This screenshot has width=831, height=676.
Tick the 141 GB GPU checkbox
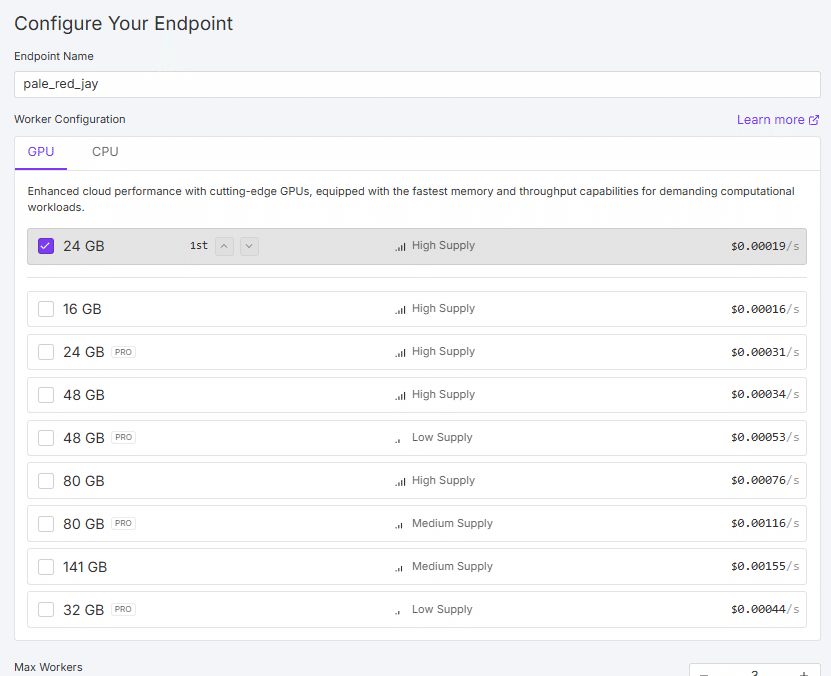(46, 567)
